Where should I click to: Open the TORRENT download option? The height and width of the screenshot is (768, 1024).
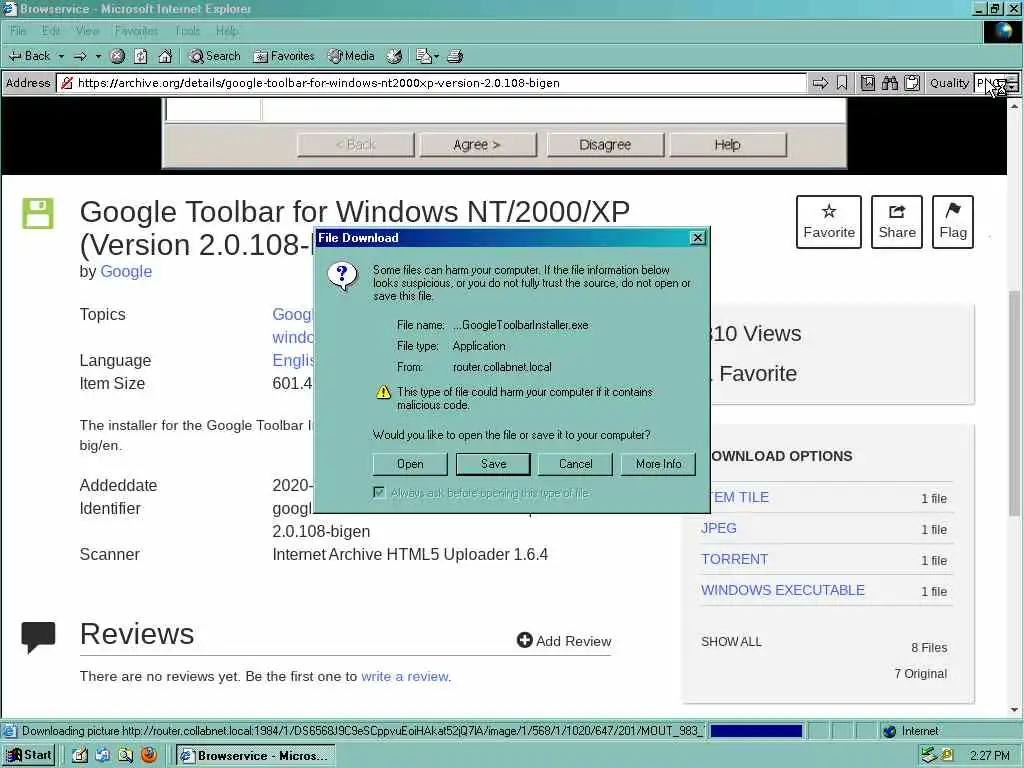734,559
